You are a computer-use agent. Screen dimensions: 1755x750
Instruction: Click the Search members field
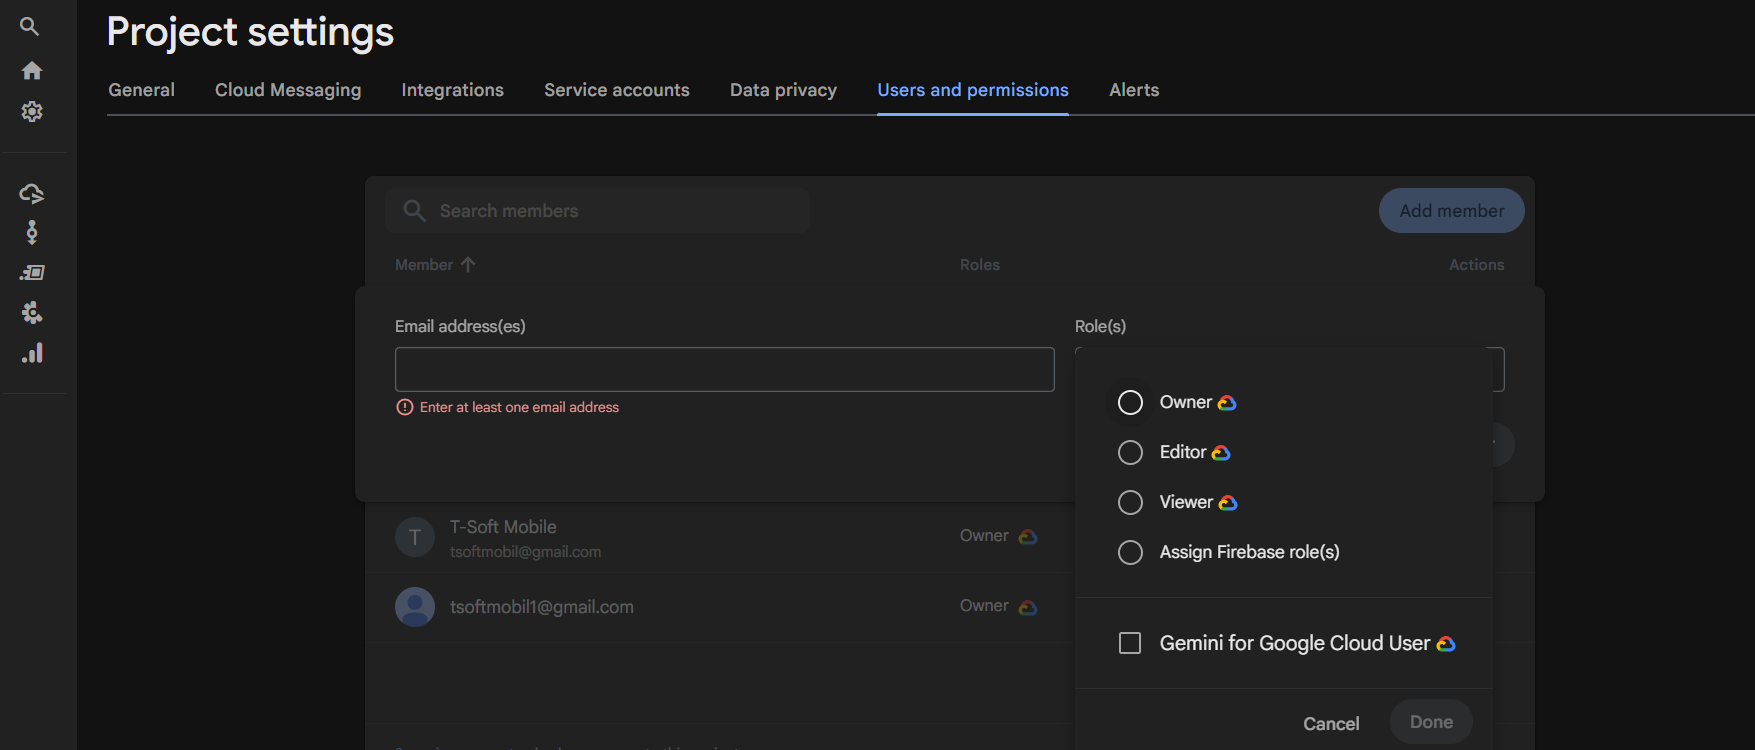click(x=598, y=211)
